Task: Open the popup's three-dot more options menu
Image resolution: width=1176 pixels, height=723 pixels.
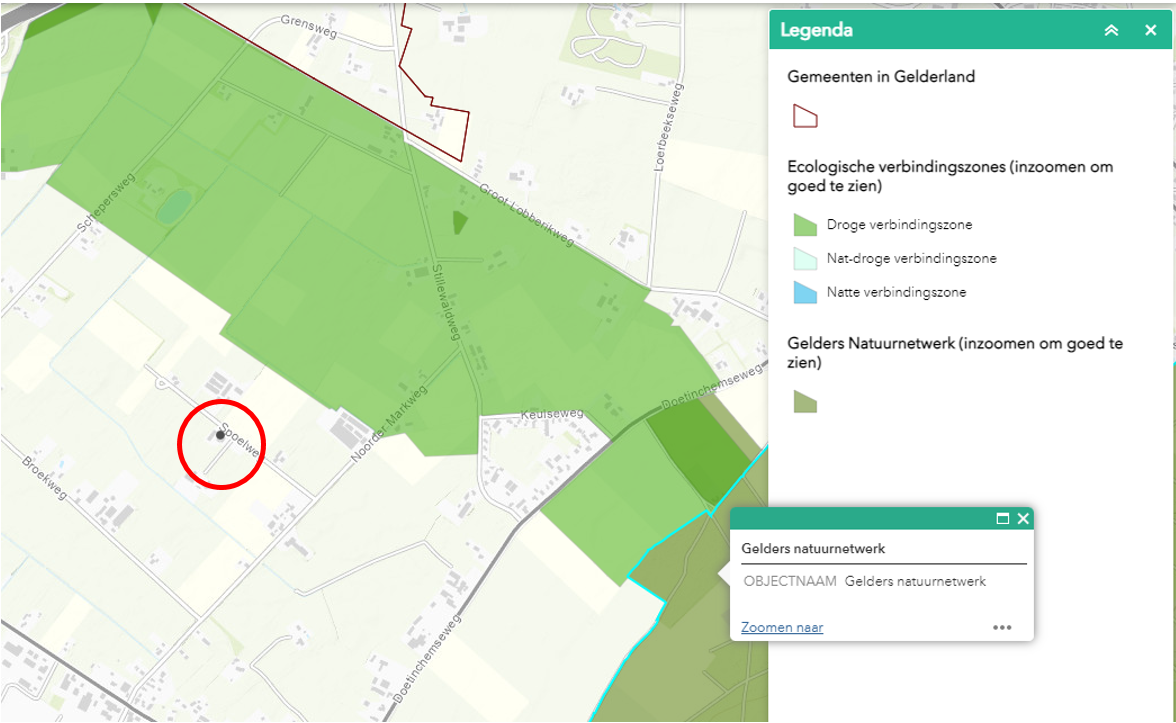Action: [x=1002, y=628]
